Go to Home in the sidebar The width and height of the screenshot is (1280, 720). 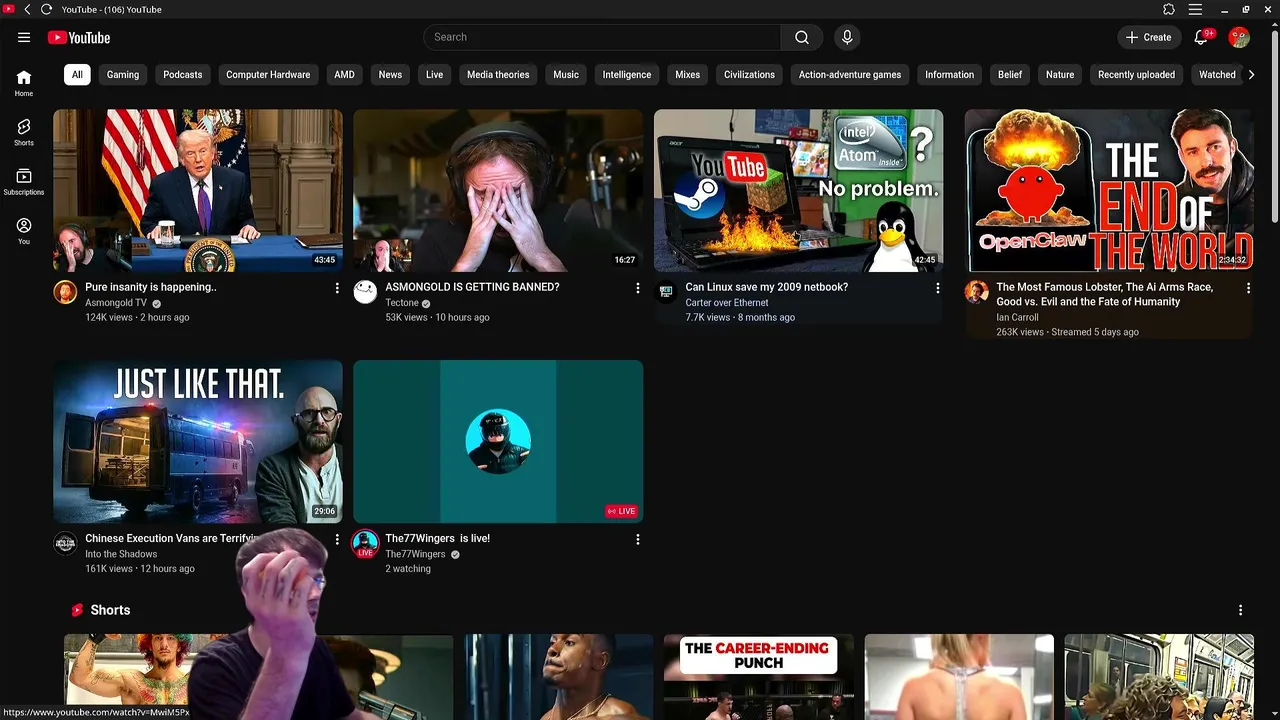click(x=24, y=83)
